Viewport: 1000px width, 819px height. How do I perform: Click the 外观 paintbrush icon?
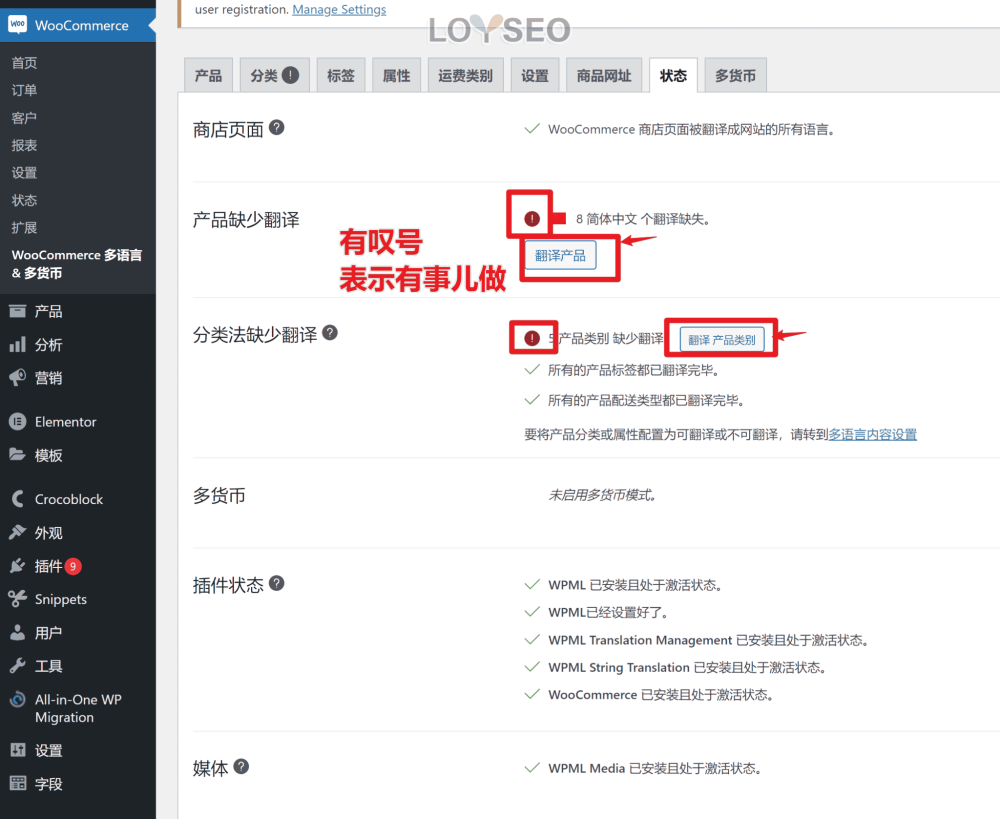point(17,532)
